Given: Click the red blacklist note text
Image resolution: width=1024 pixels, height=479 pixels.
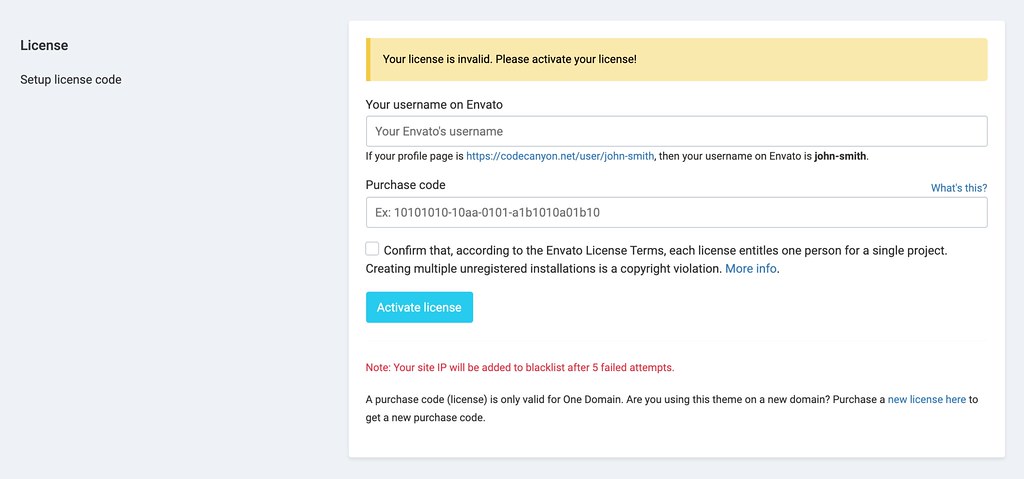Looking at the screenshot, I should coord(520,367).
